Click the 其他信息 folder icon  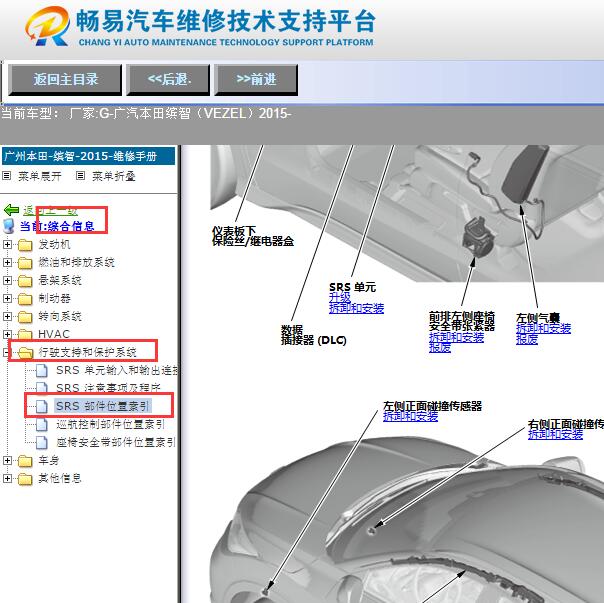(25, 479)
